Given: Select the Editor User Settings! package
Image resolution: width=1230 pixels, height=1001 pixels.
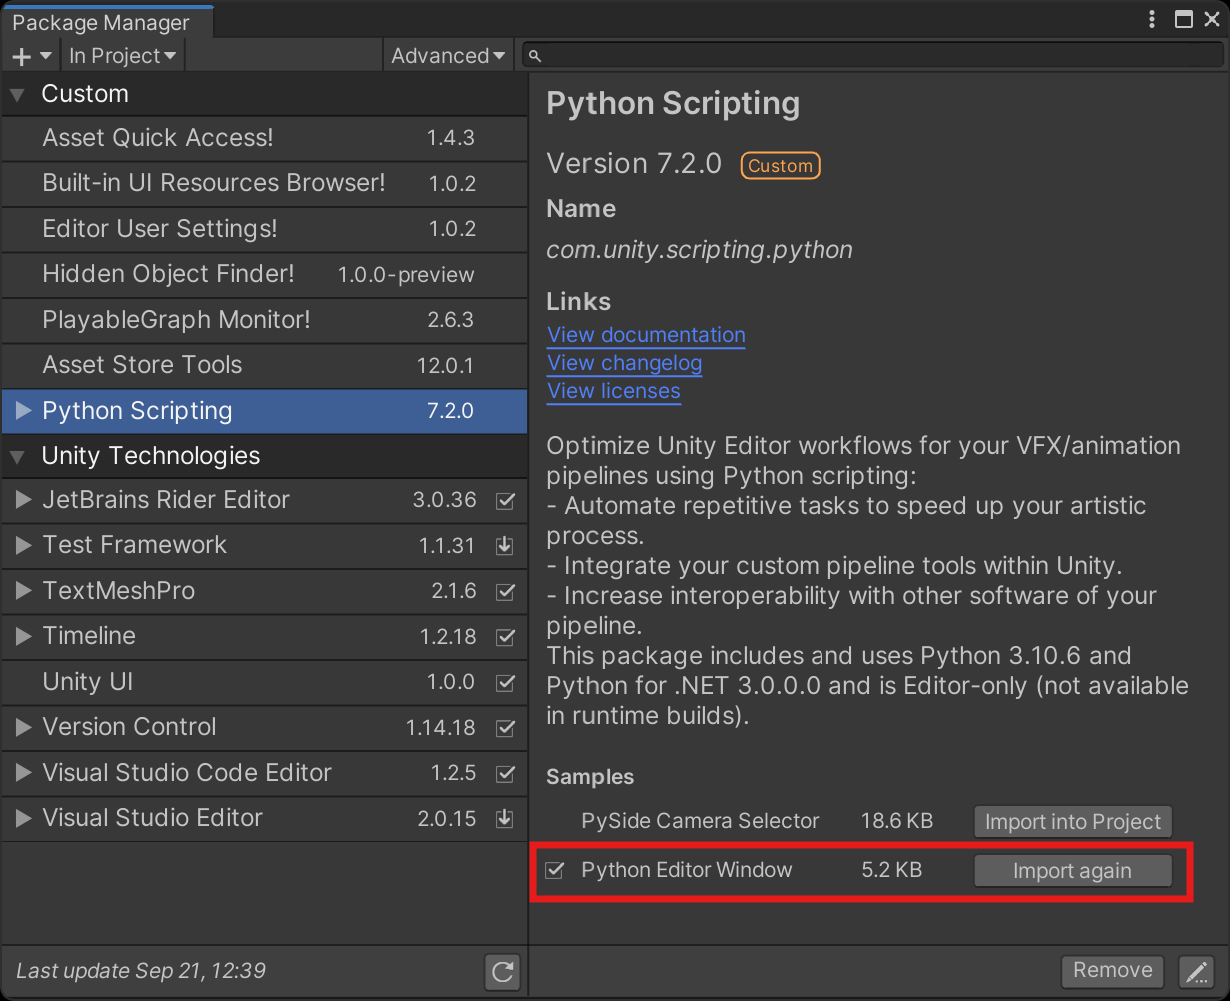Looking at the screenshot, I should tap(264, 229).
